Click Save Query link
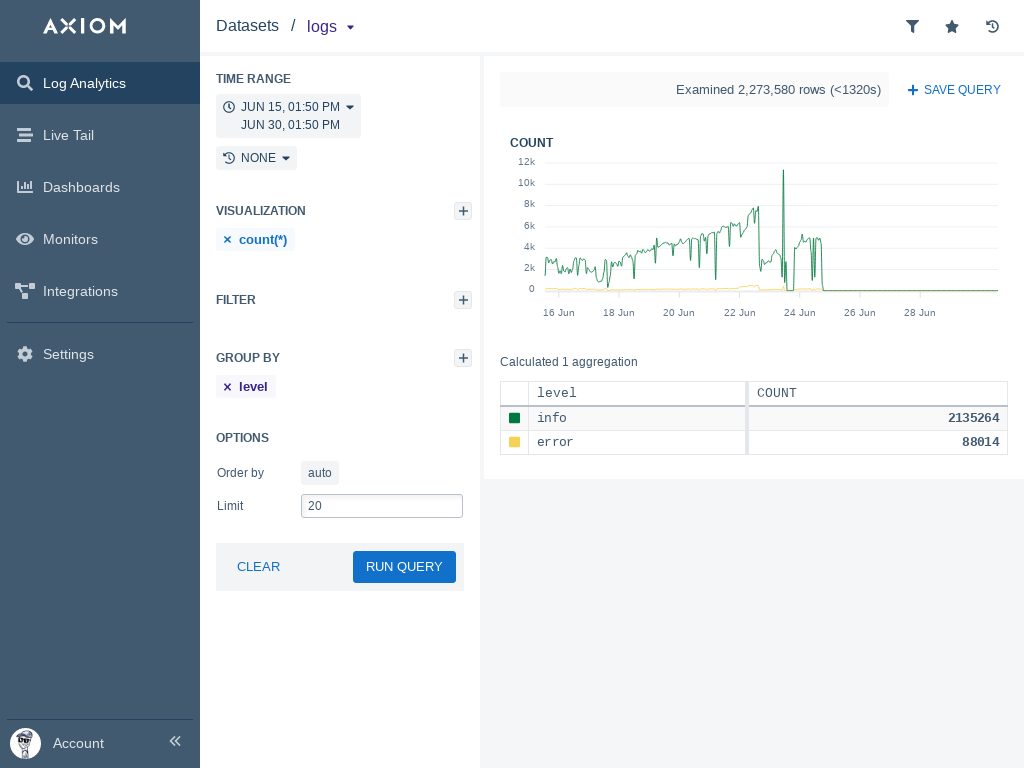The width and height of the screenshot is (1024, 768). (x=953, y=90)
